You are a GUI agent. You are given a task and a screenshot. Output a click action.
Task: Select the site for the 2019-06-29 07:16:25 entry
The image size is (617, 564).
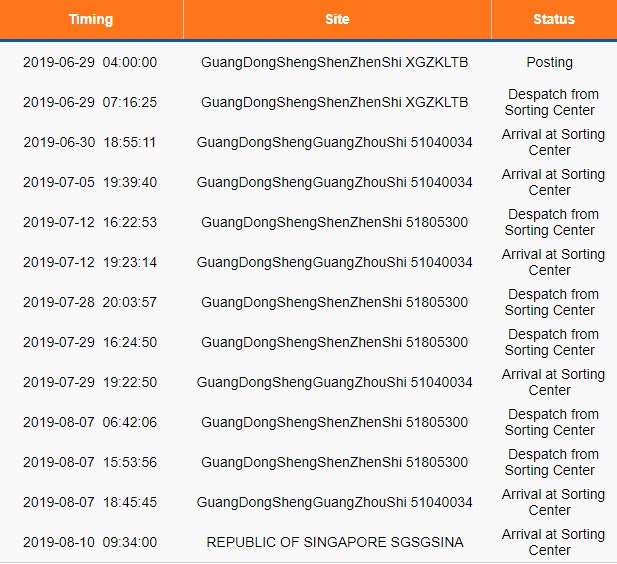pyautogui.click(x=334, y=102)
